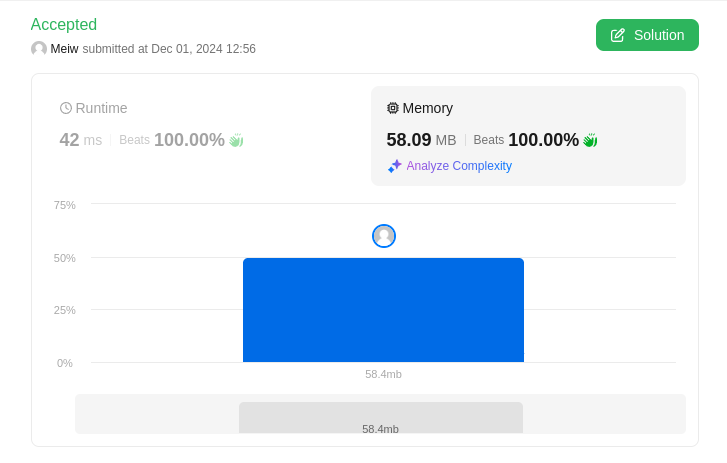Screen dimensions: 727x463
Task: Click the 75% axis label
Action: coord(64,205)
